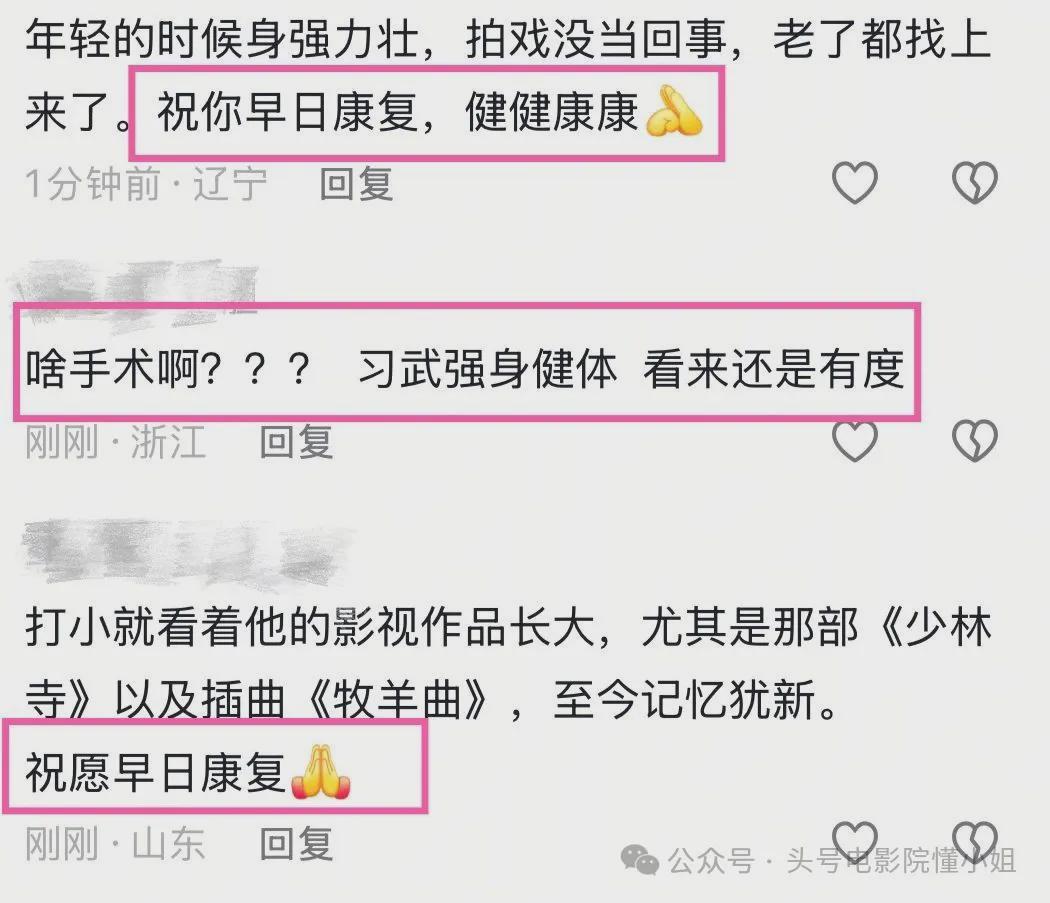Like the comment posted from 辽宁
Viewport: 1050px width, 903px height.
854,183
